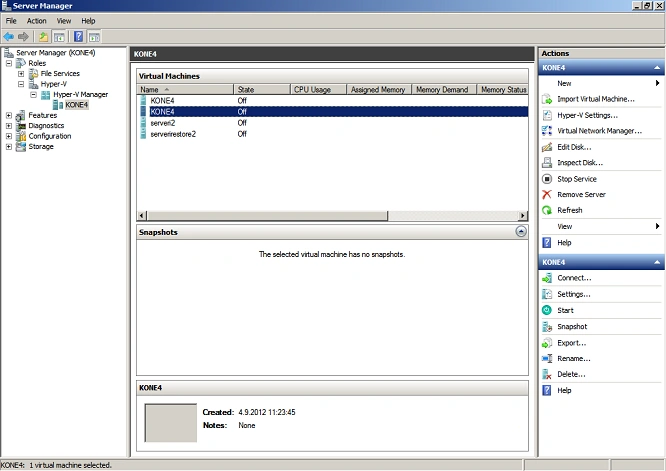The width and height of the screenshot is (666, 471).
Task: Collapse the Hyper-V Manager node
Action: [33, 94]
